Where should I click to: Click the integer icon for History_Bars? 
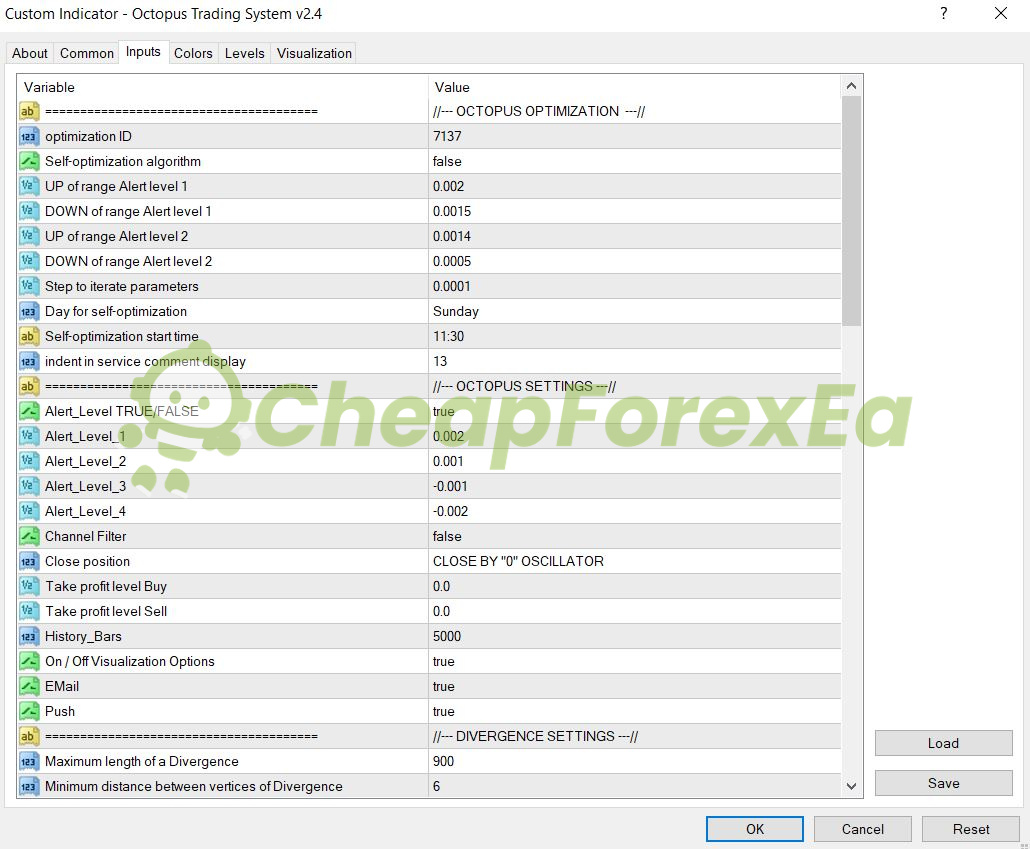(29, 636)
